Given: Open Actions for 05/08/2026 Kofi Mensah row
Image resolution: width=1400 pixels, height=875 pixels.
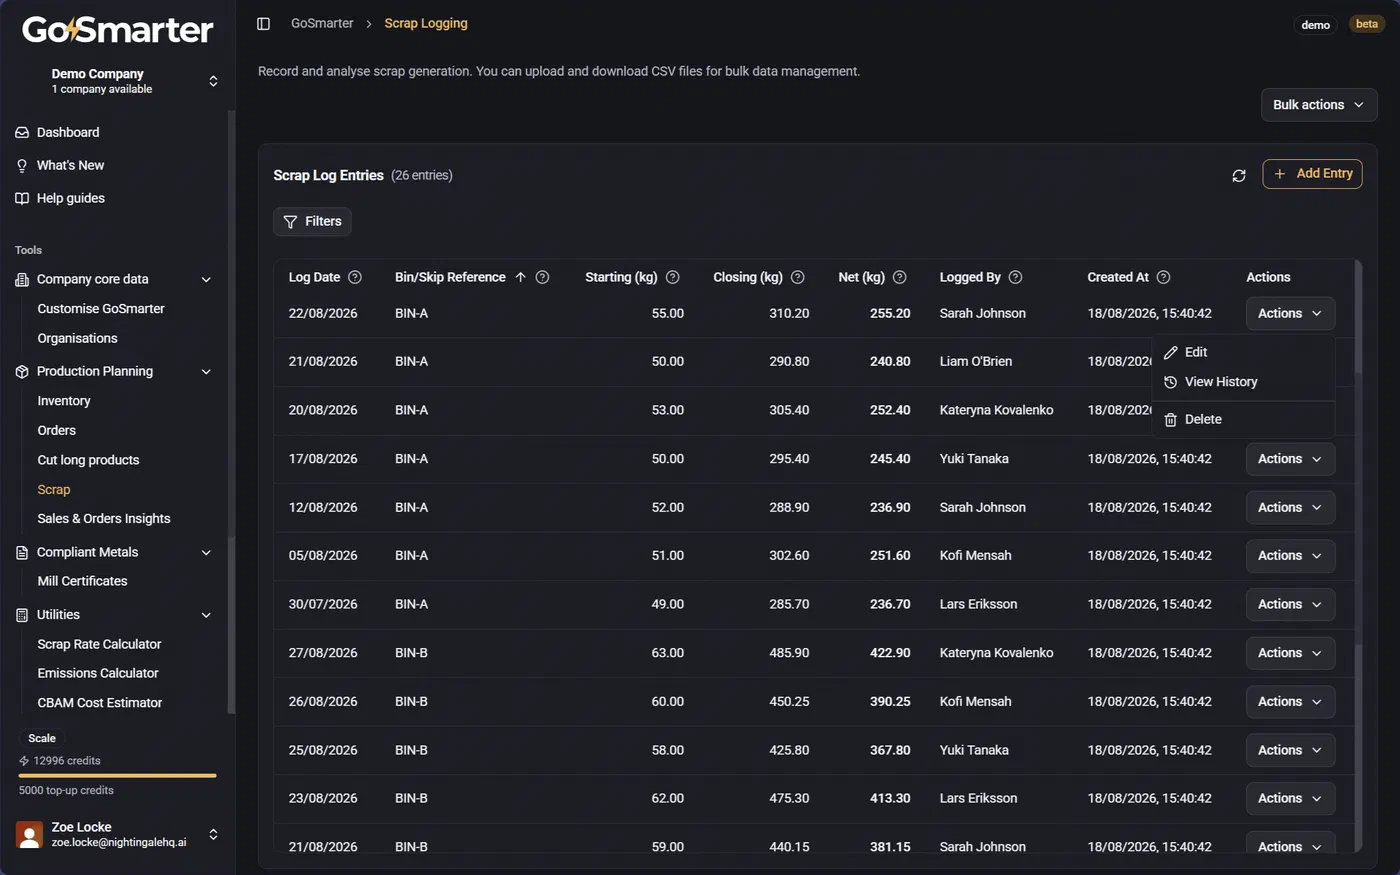Looking at the screenshot, I should tap(1290, 556).
